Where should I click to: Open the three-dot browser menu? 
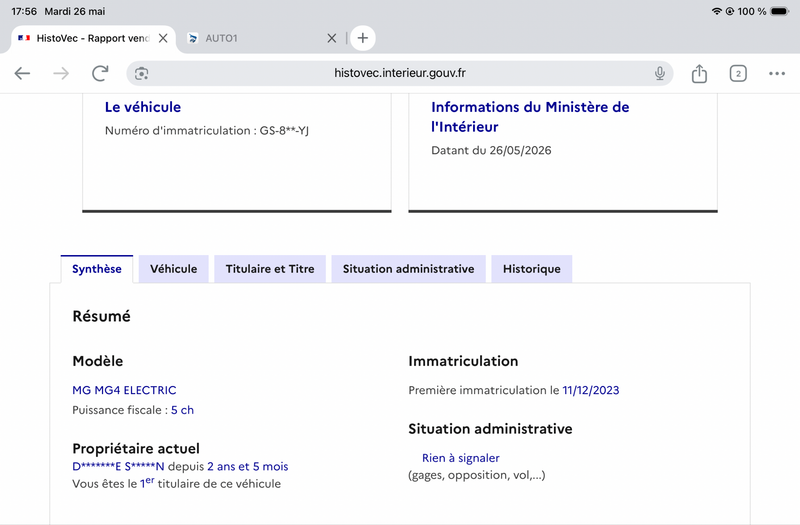point(777,73)
